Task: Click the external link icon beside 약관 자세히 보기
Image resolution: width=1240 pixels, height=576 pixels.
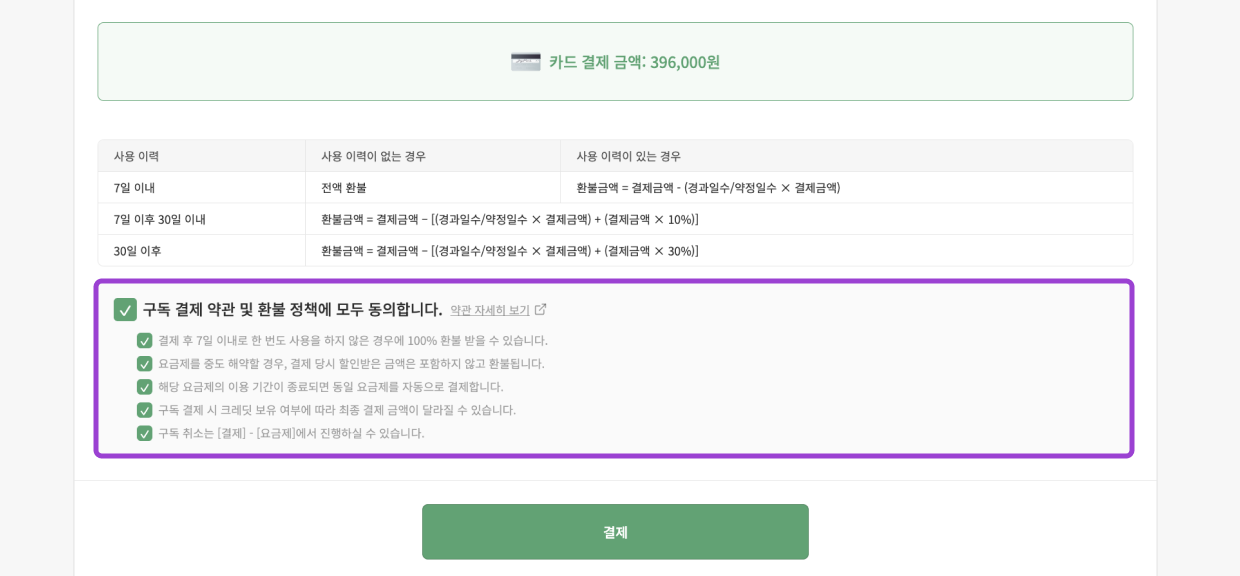Action: coord(541,310)
